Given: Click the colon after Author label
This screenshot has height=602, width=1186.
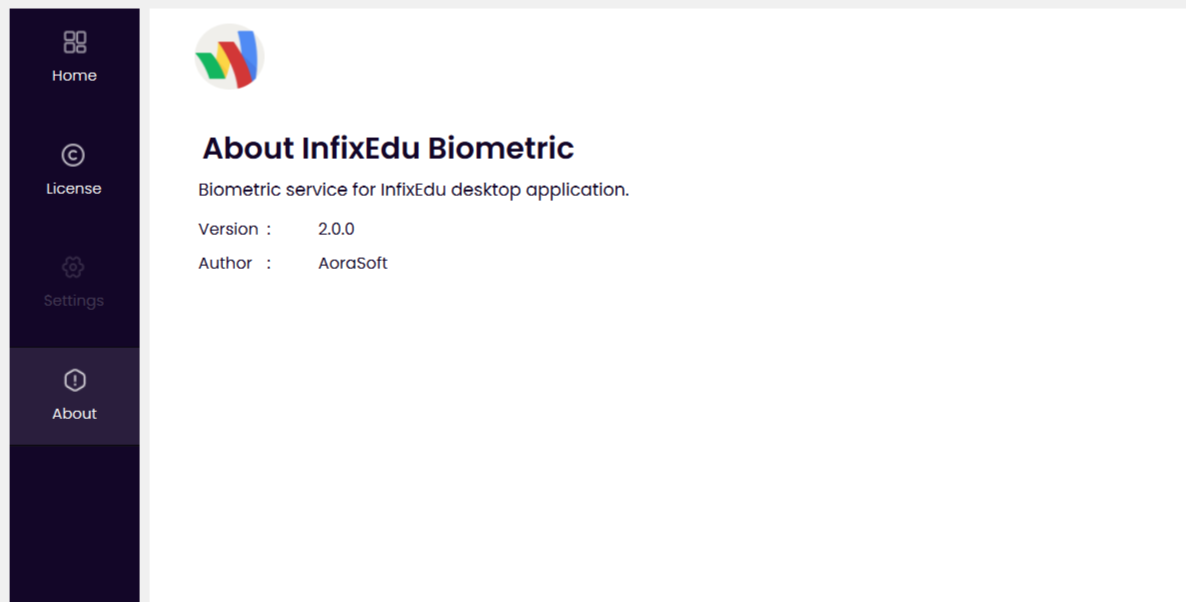Looking at the screenshot, I should [x=268, y=263].
